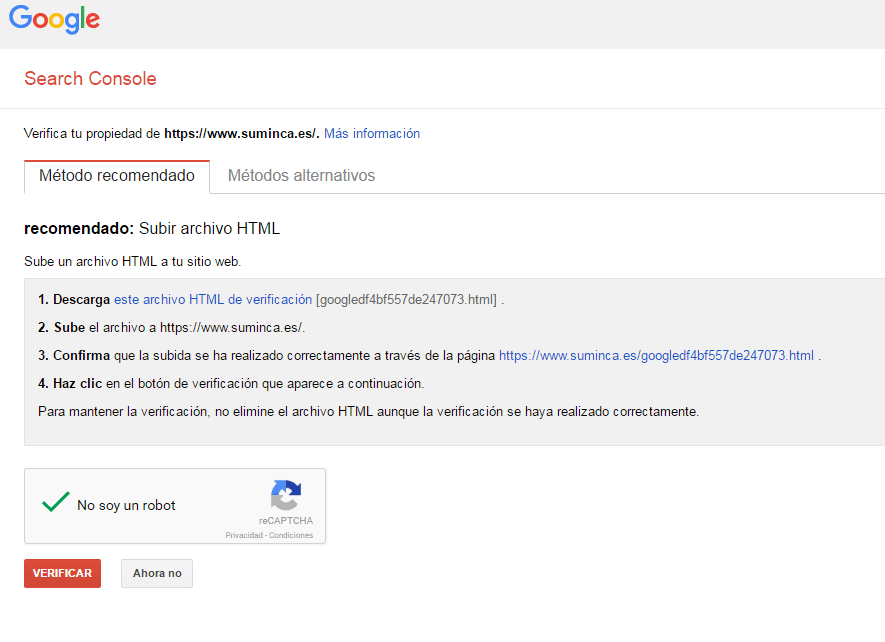Open the Search Console title link
This screenshot has width=885, height=642.
click(x=90, y=78)
